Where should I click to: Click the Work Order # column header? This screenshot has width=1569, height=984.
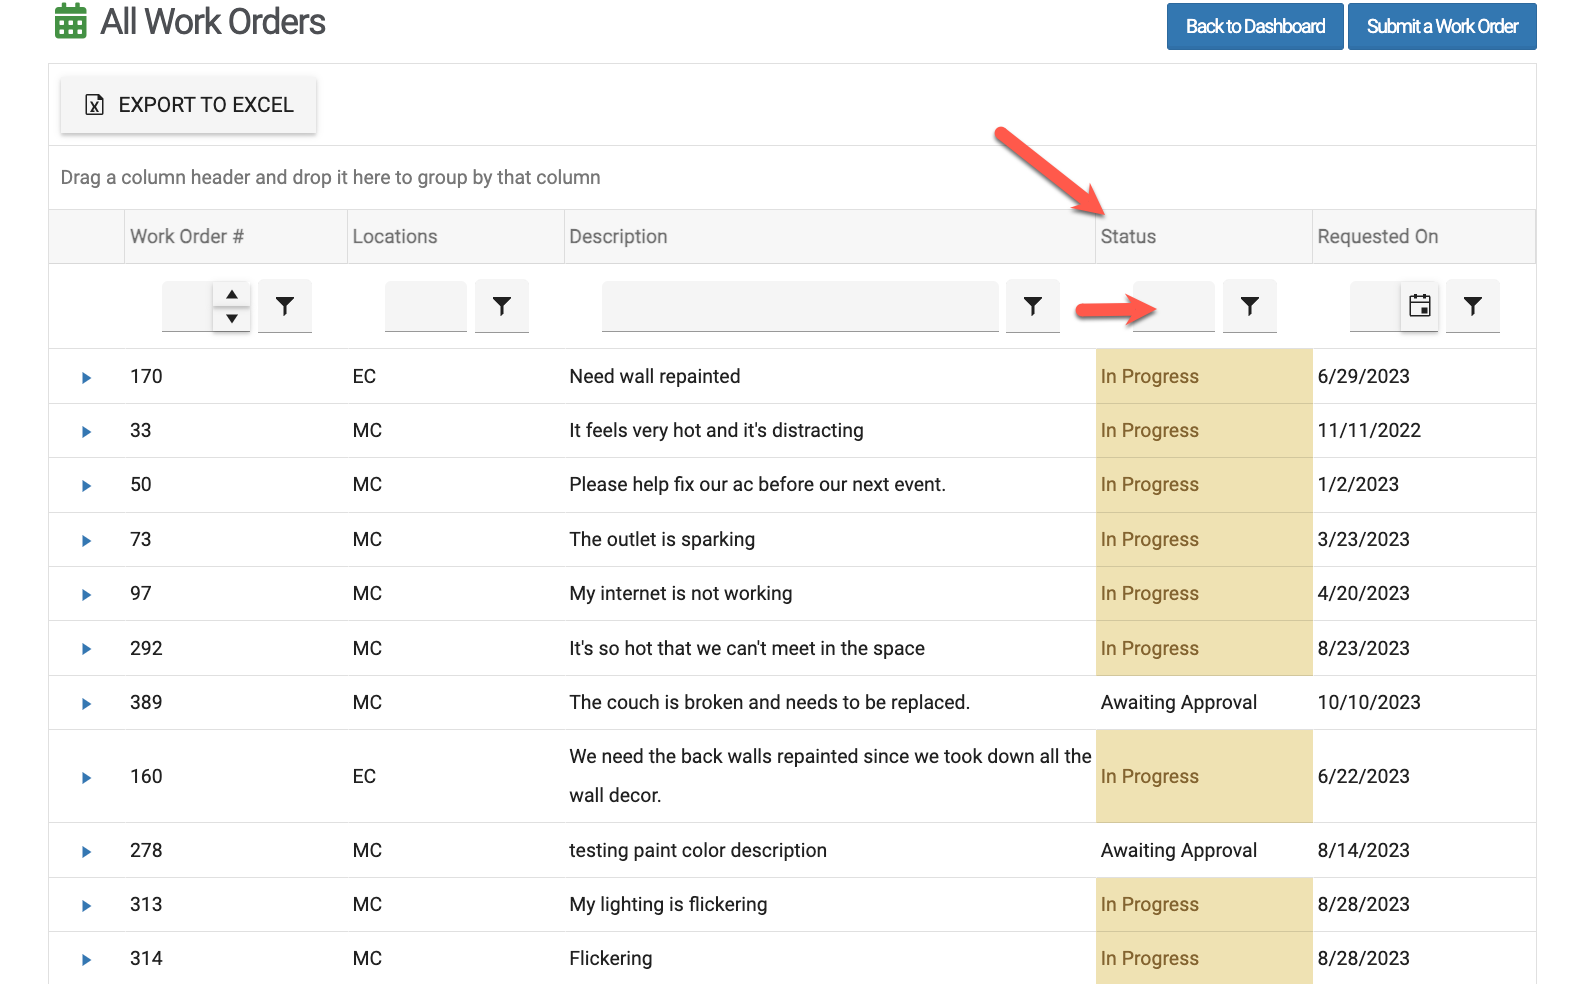tap(187, 237)
